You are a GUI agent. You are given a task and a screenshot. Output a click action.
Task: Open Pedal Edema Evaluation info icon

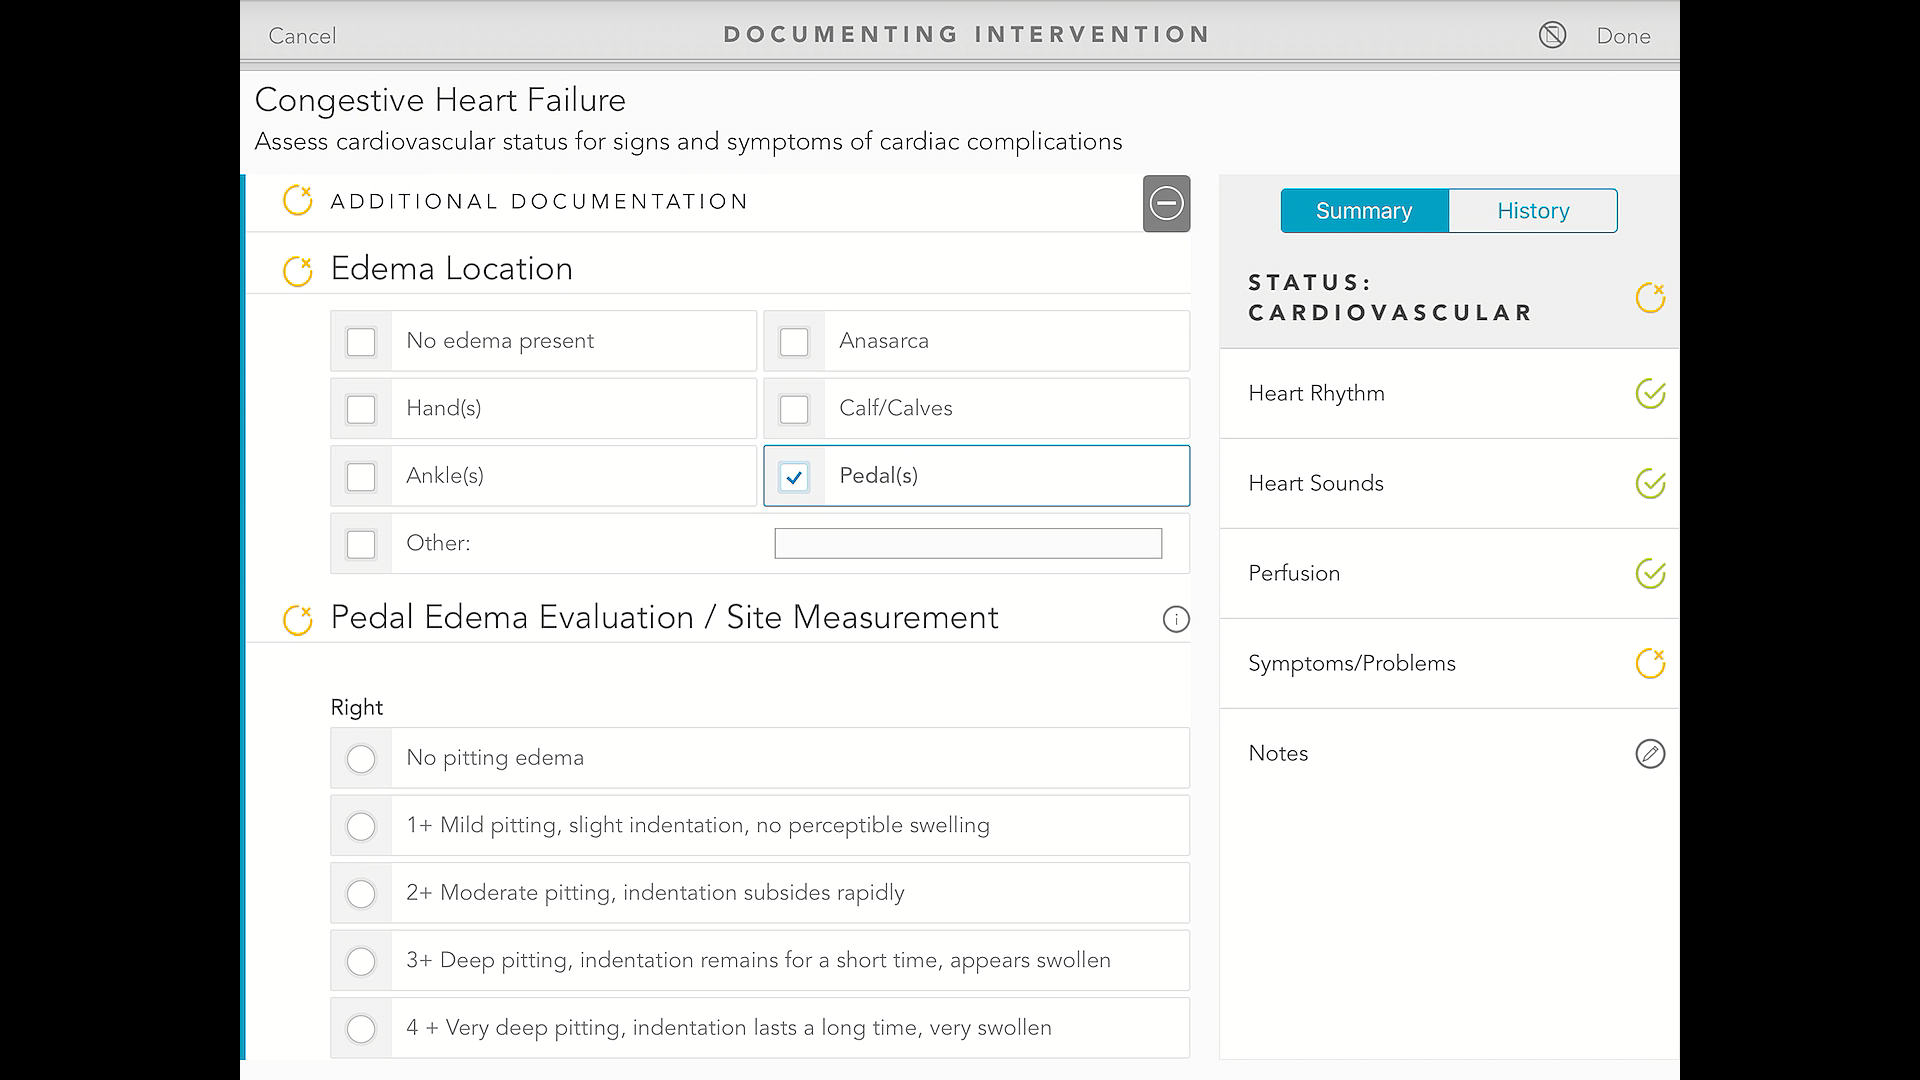pos(1176,619)
